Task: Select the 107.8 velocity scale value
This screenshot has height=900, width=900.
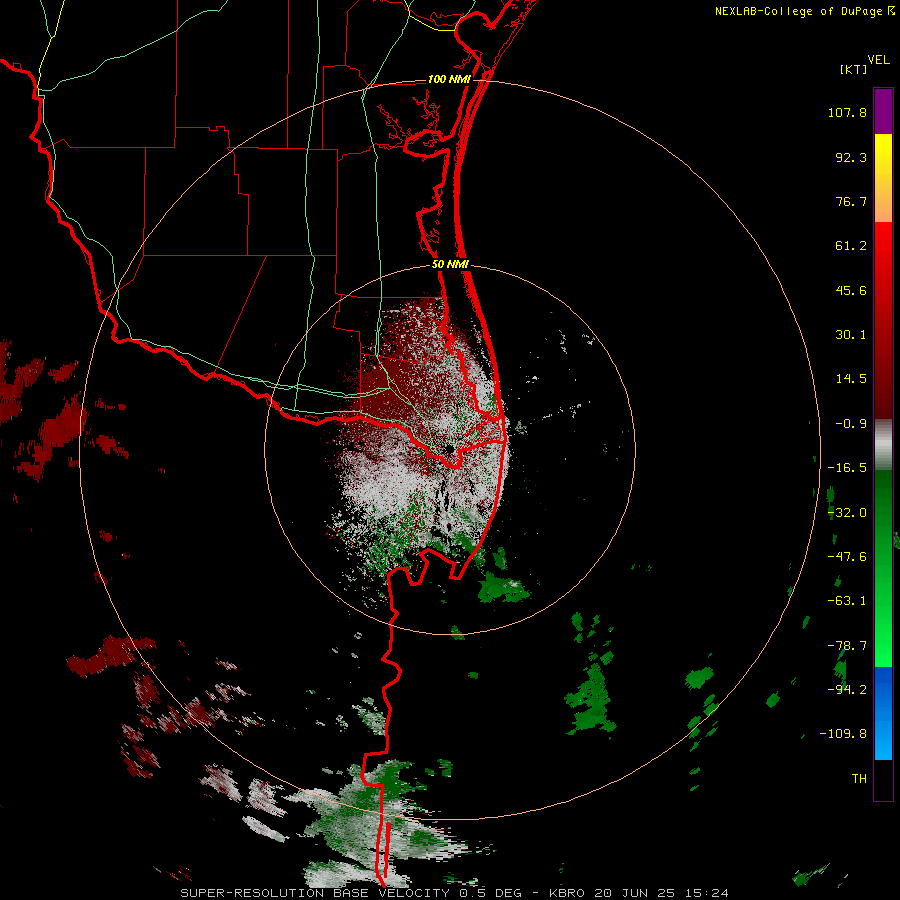Action: pyautogui.click(x=847, y=112)
